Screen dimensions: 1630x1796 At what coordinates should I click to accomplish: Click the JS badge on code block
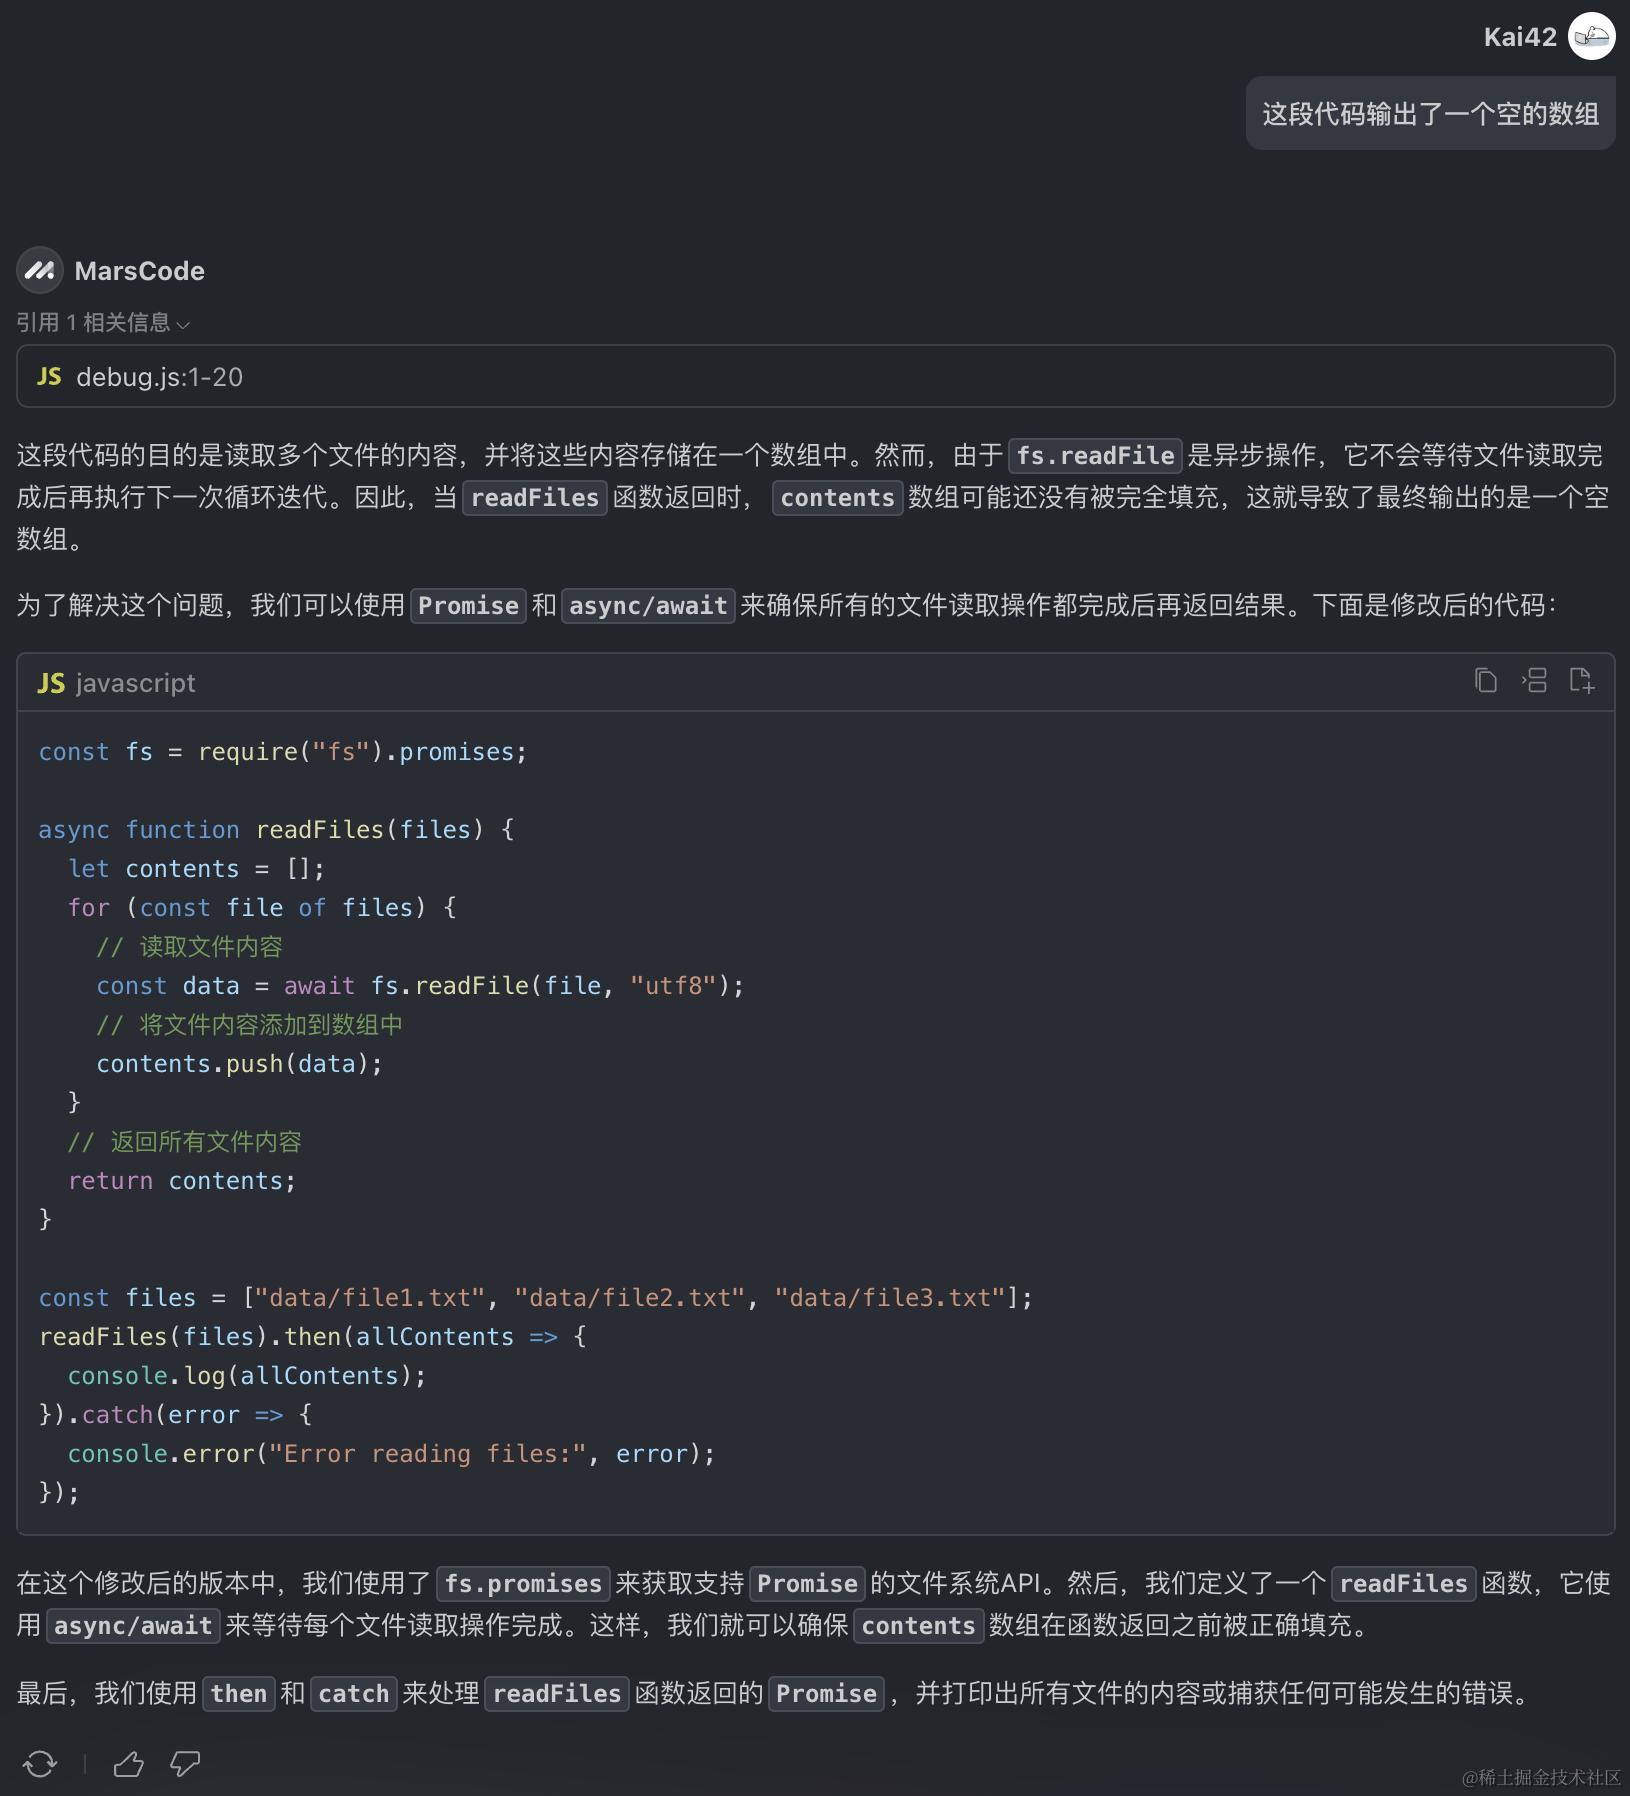tap(51, 682)
